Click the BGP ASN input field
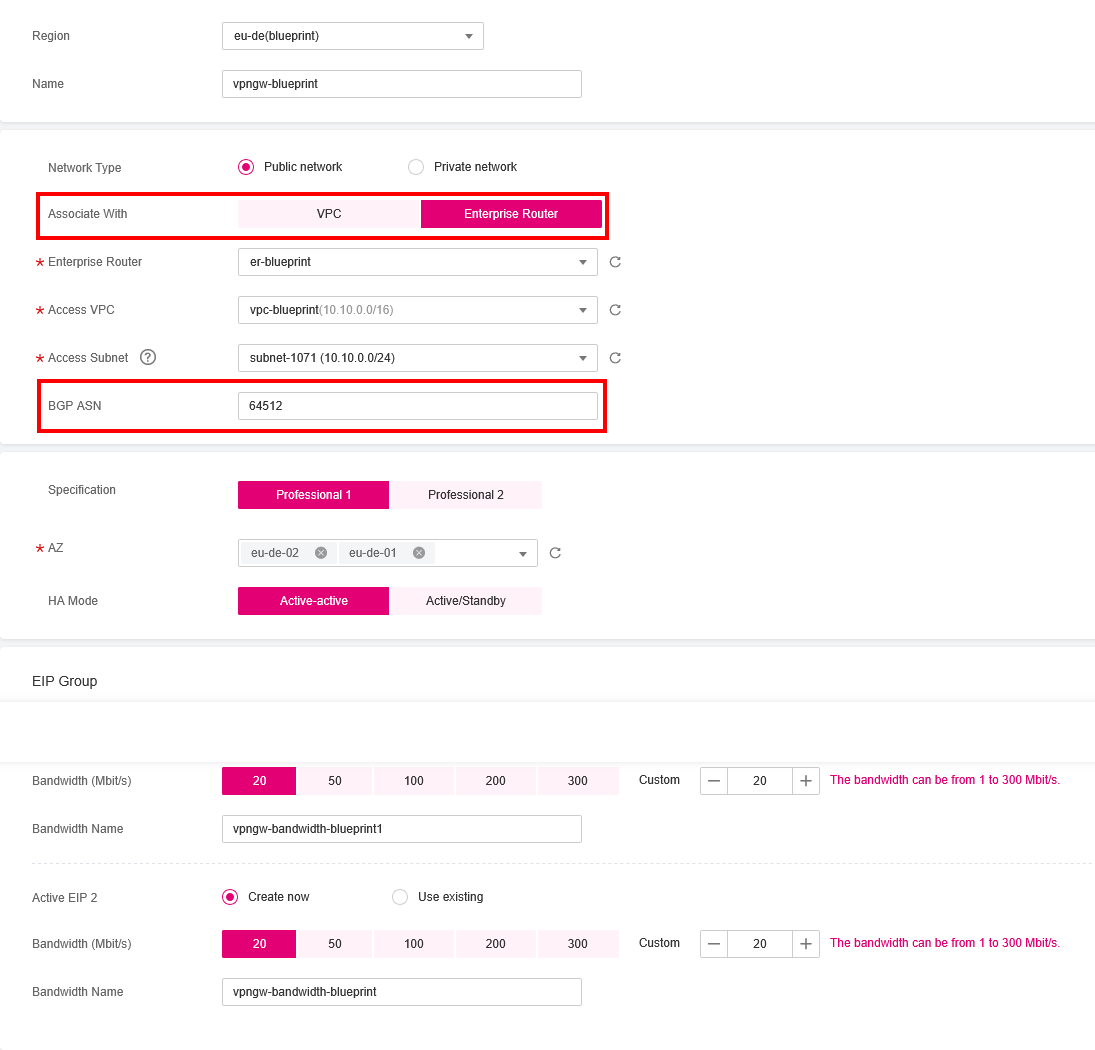Screen dimensions: 1095x1050 (x=417, y=406)
